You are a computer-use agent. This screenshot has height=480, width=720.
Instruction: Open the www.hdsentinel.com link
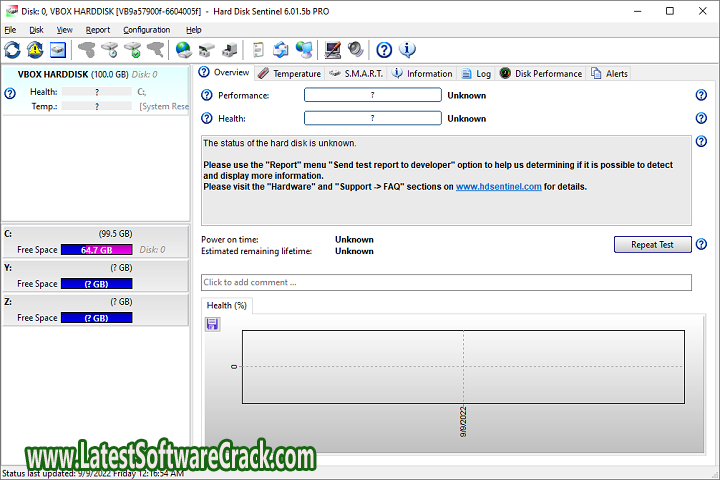point(498,186)
